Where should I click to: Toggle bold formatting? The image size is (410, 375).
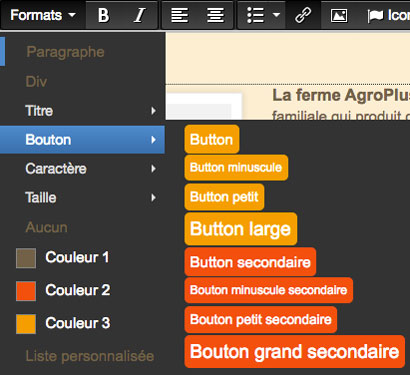tap(104, 15)
